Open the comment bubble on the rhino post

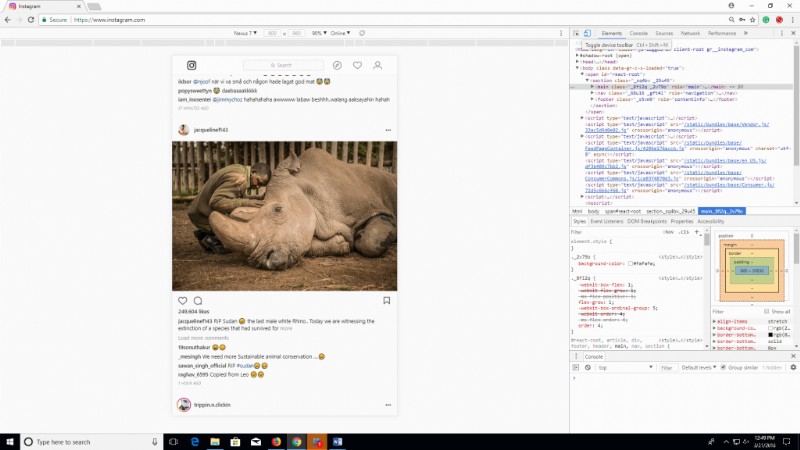pyautogui.click(x=198, y=301)
